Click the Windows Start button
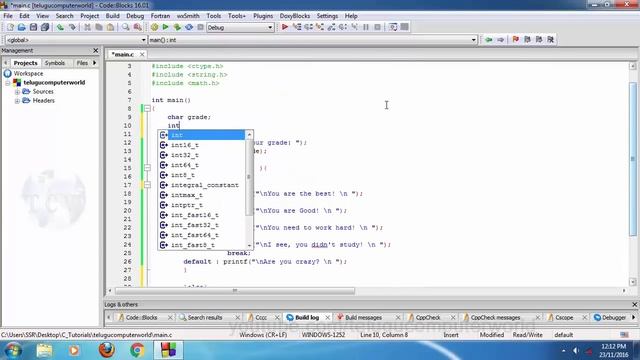 click(x=13, y=351)
